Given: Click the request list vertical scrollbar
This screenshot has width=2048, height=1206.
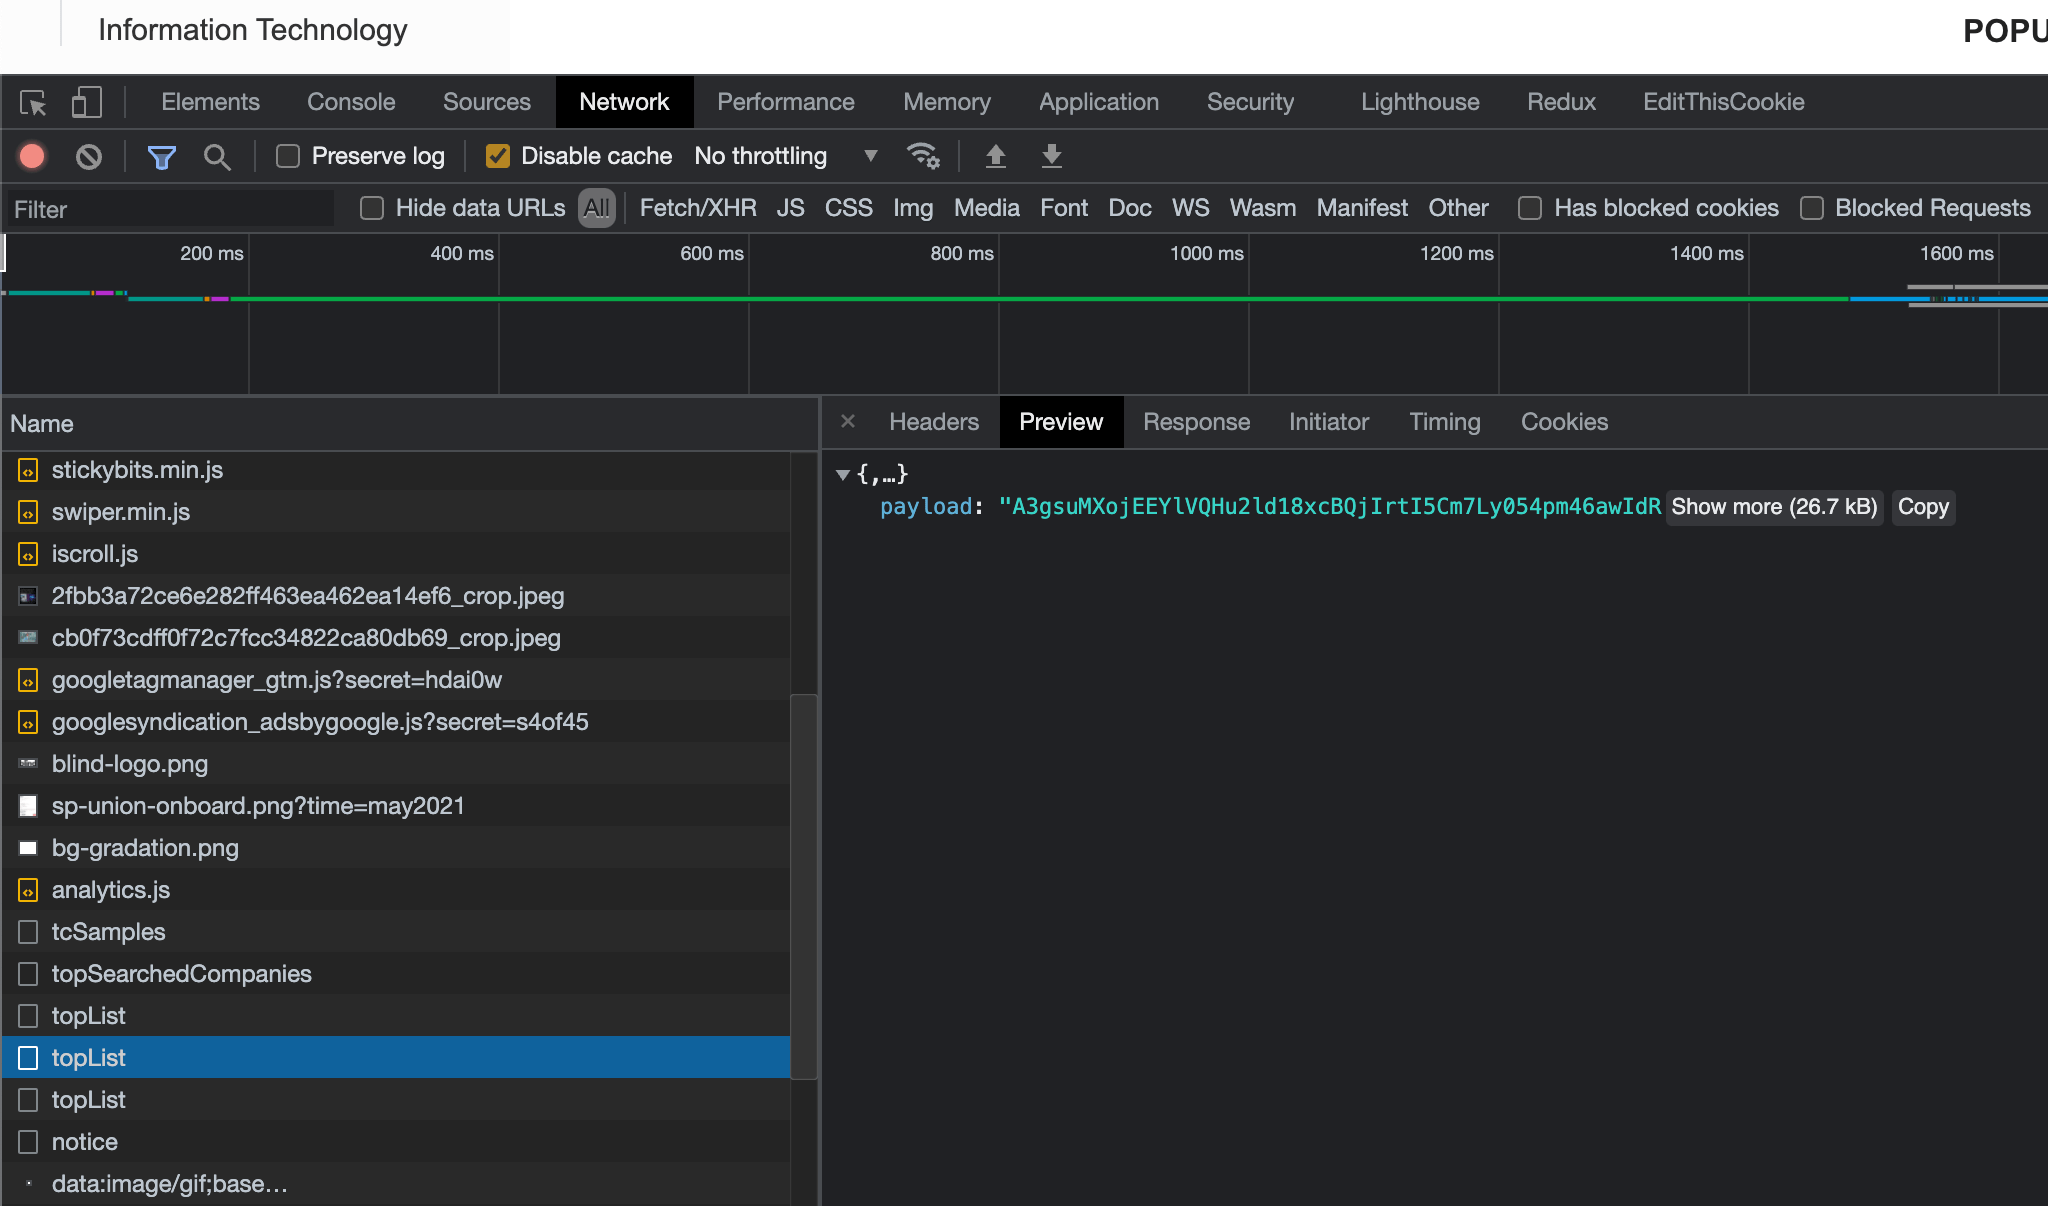Looking at the screenshot, I should point(803,885).
